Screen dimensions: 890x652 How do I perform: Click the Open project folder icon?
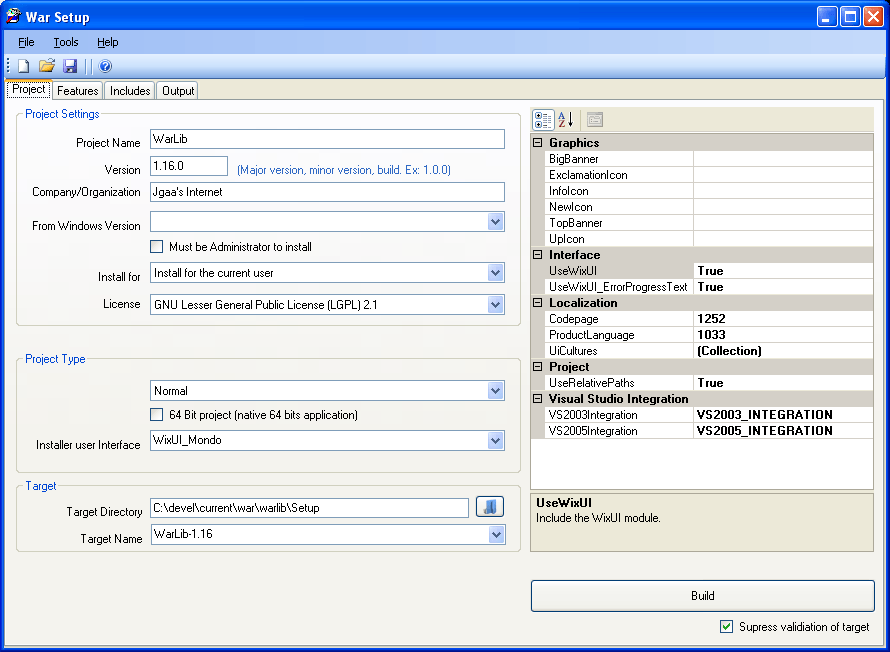(47, 66)
